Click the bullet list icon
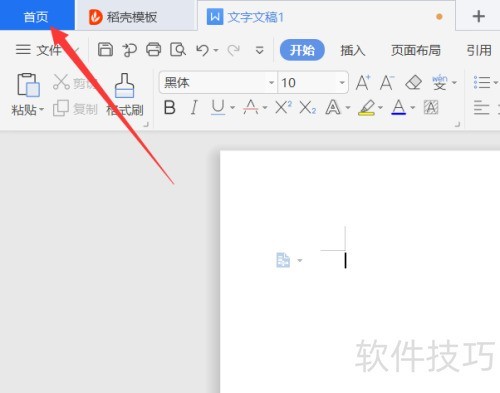This screenshot has height=393, width=500. 482,82
